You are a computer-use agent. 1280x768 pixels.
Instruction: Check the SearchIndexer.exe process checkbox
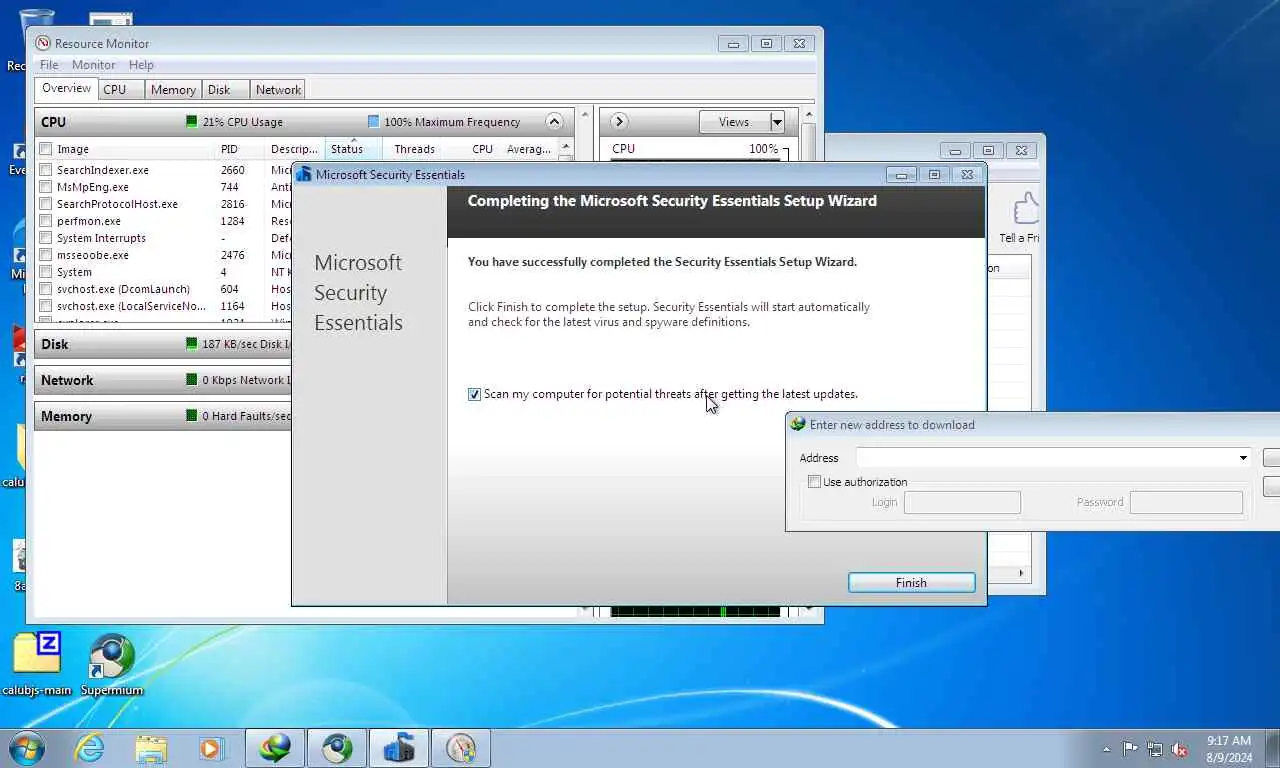point(46,170)
